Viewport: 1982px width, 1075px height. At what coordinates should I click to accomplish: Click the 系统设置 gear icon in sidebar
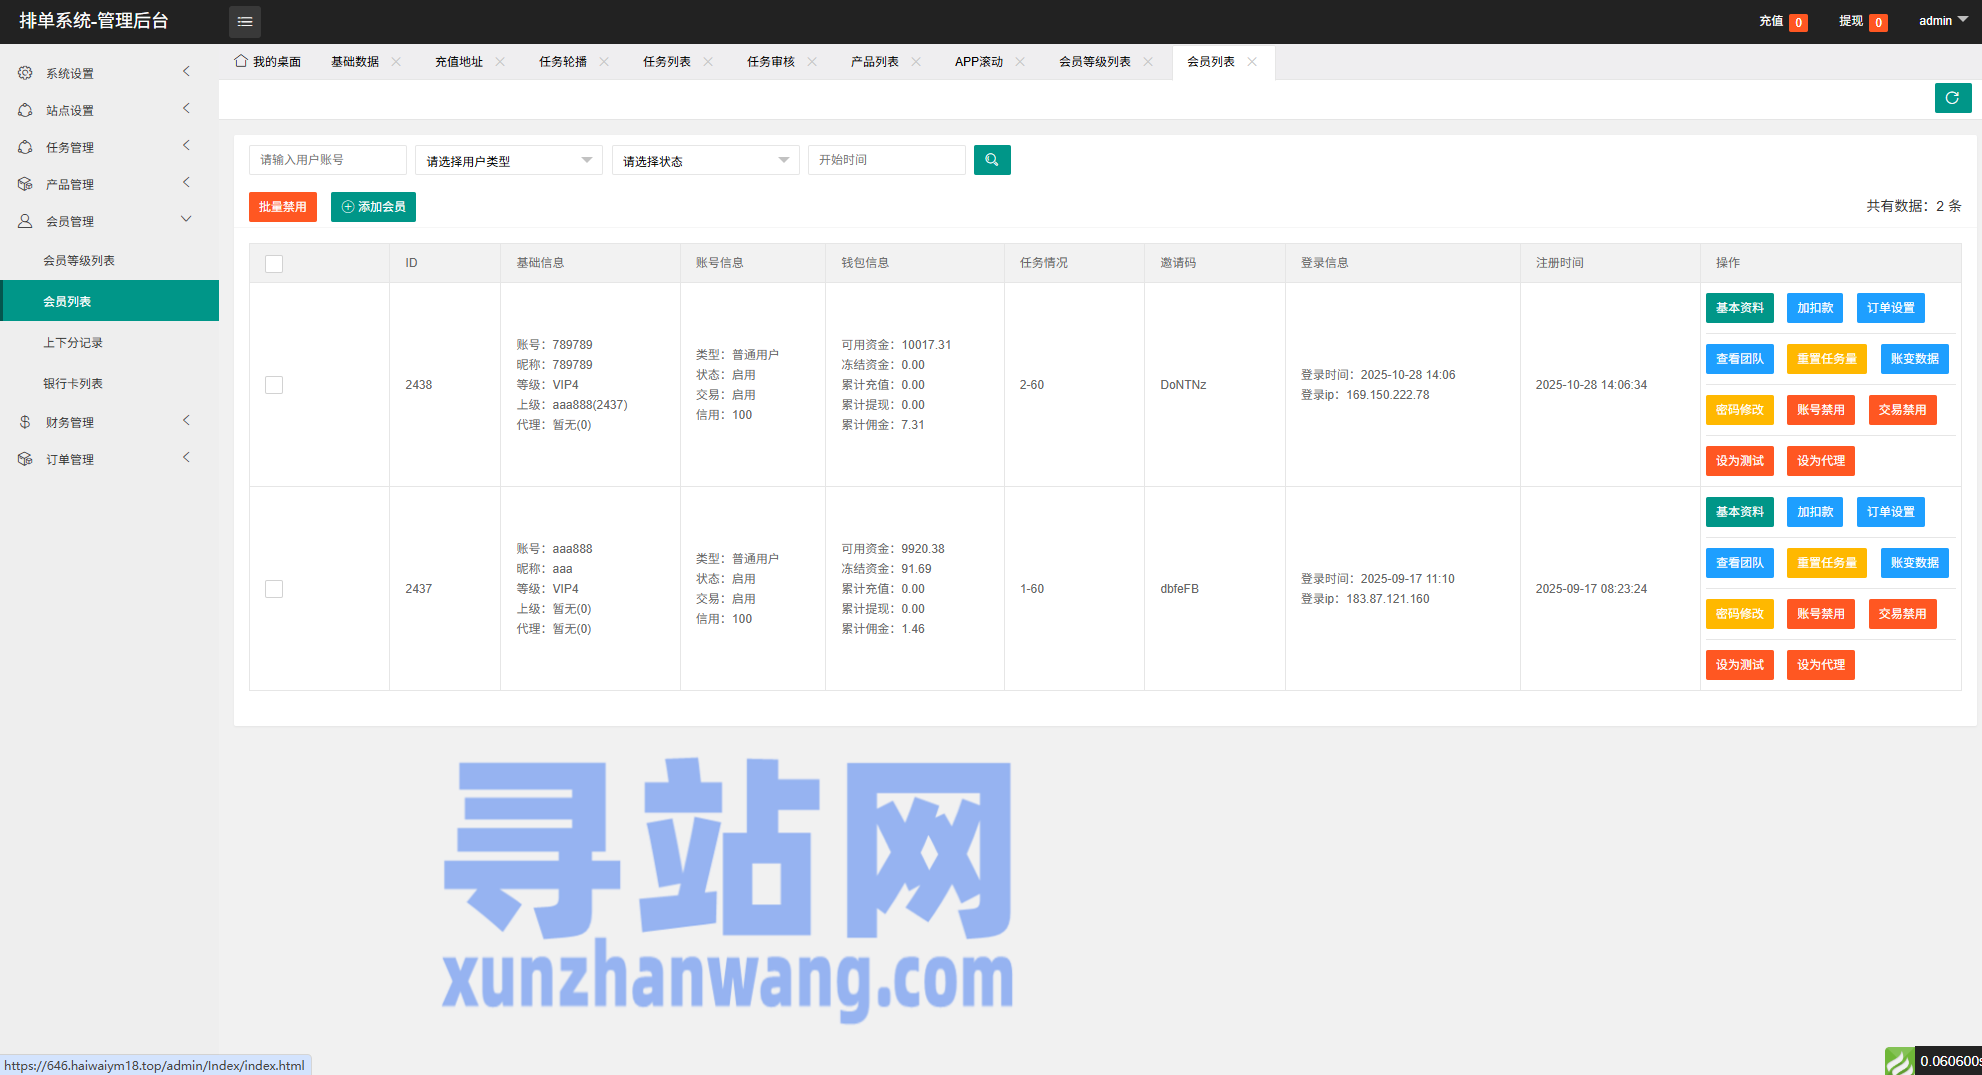[x=25, y=73]
